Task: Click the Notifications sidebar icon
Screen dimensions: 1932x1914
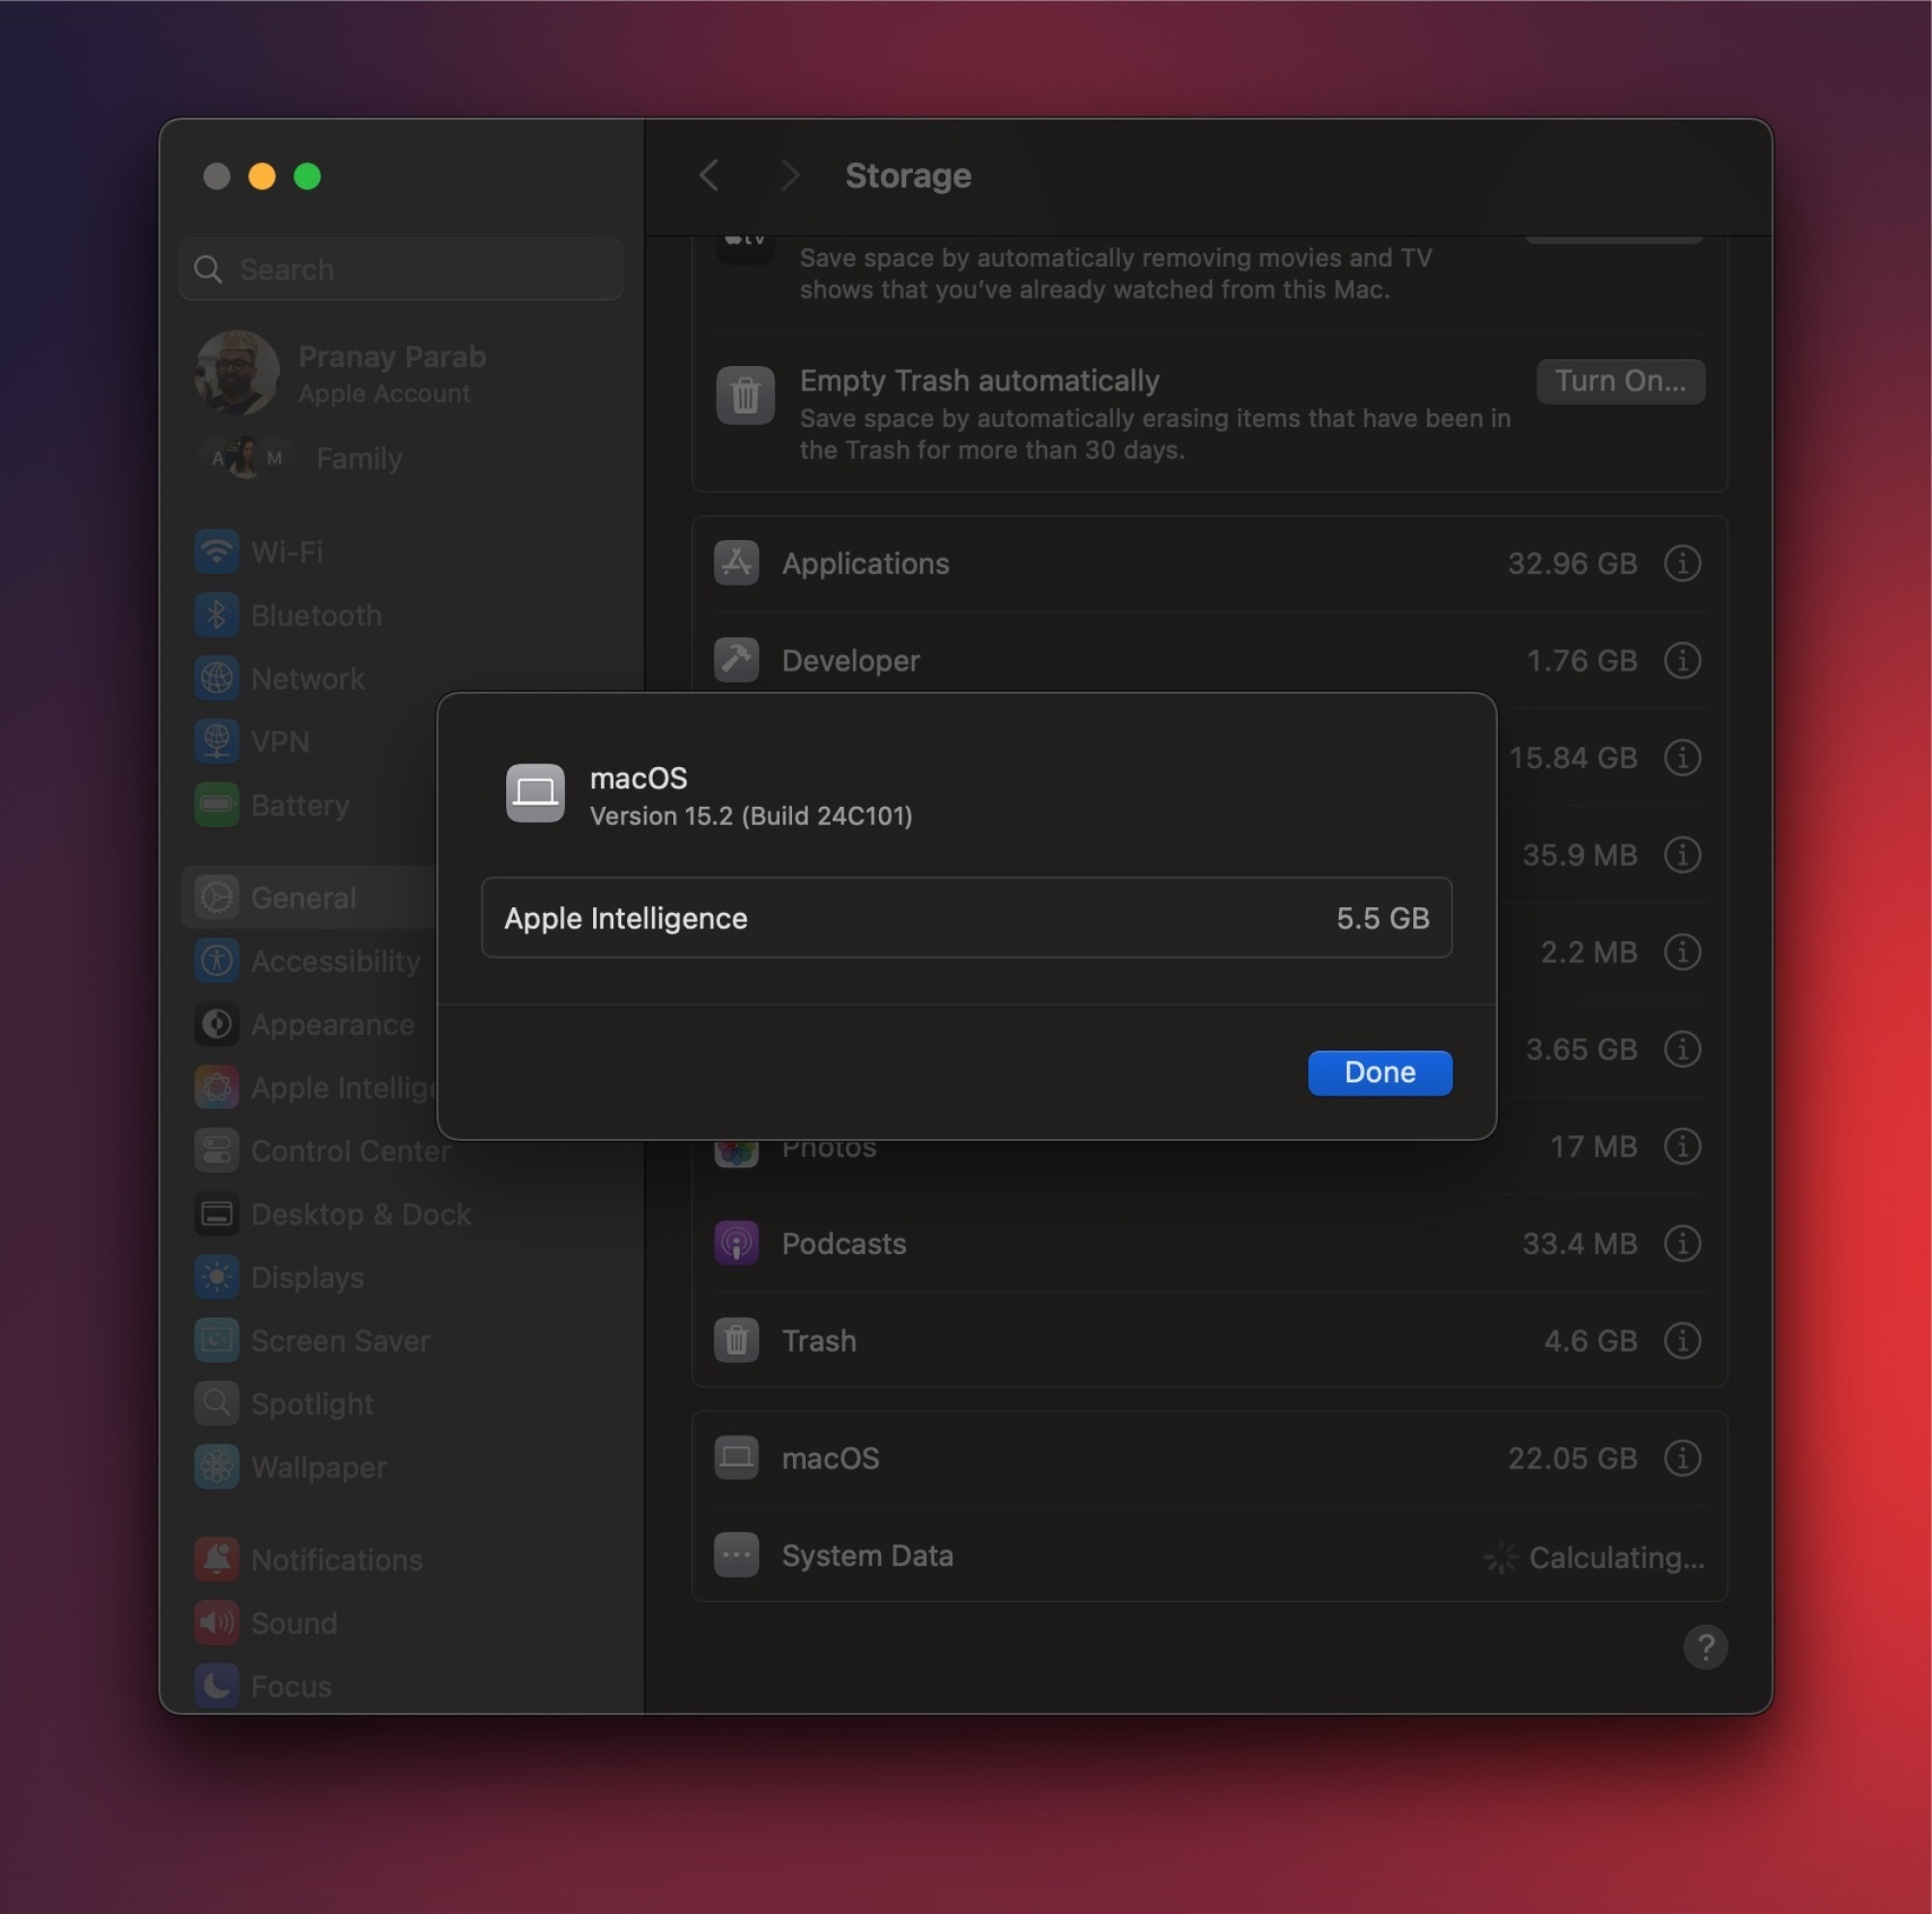Action: click(x=217, y=1559)
